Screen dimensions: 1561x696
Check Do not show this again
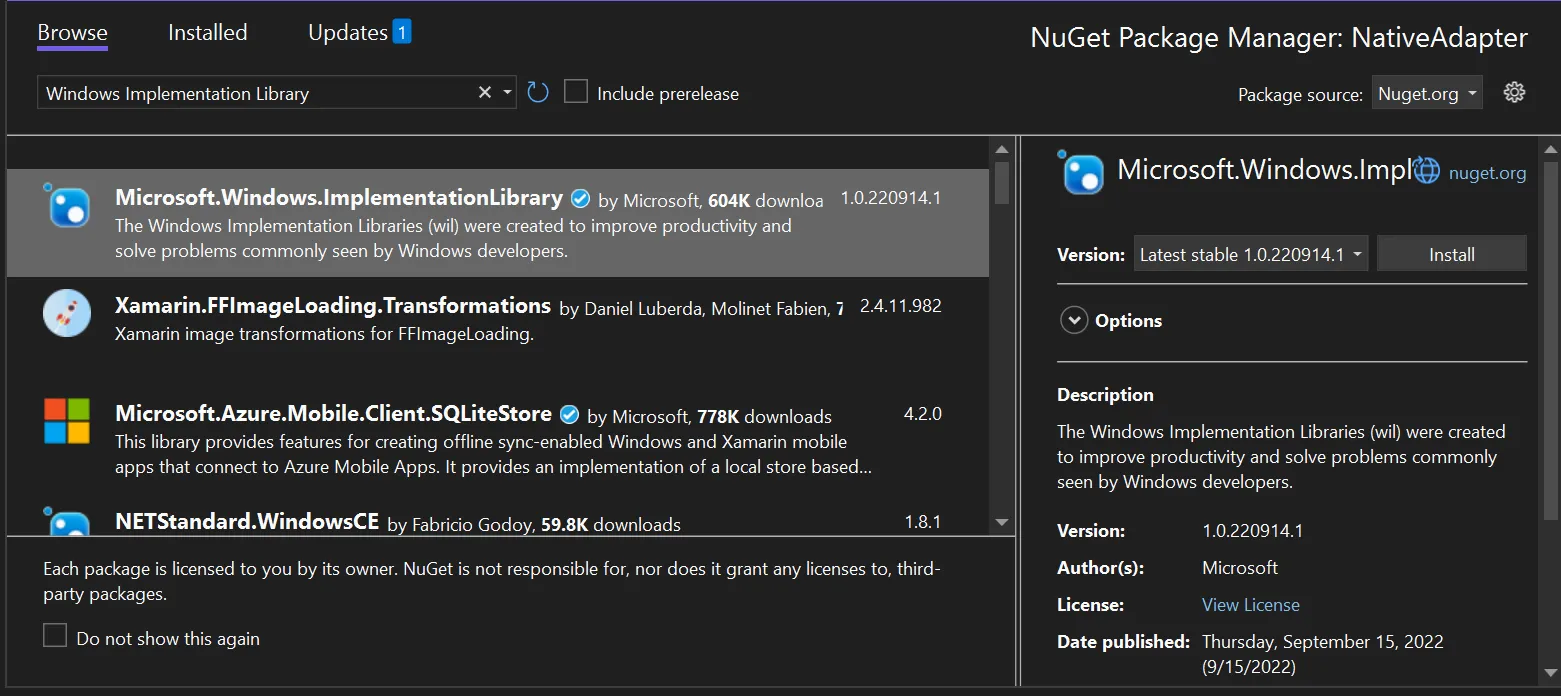[x=55, y=635]
